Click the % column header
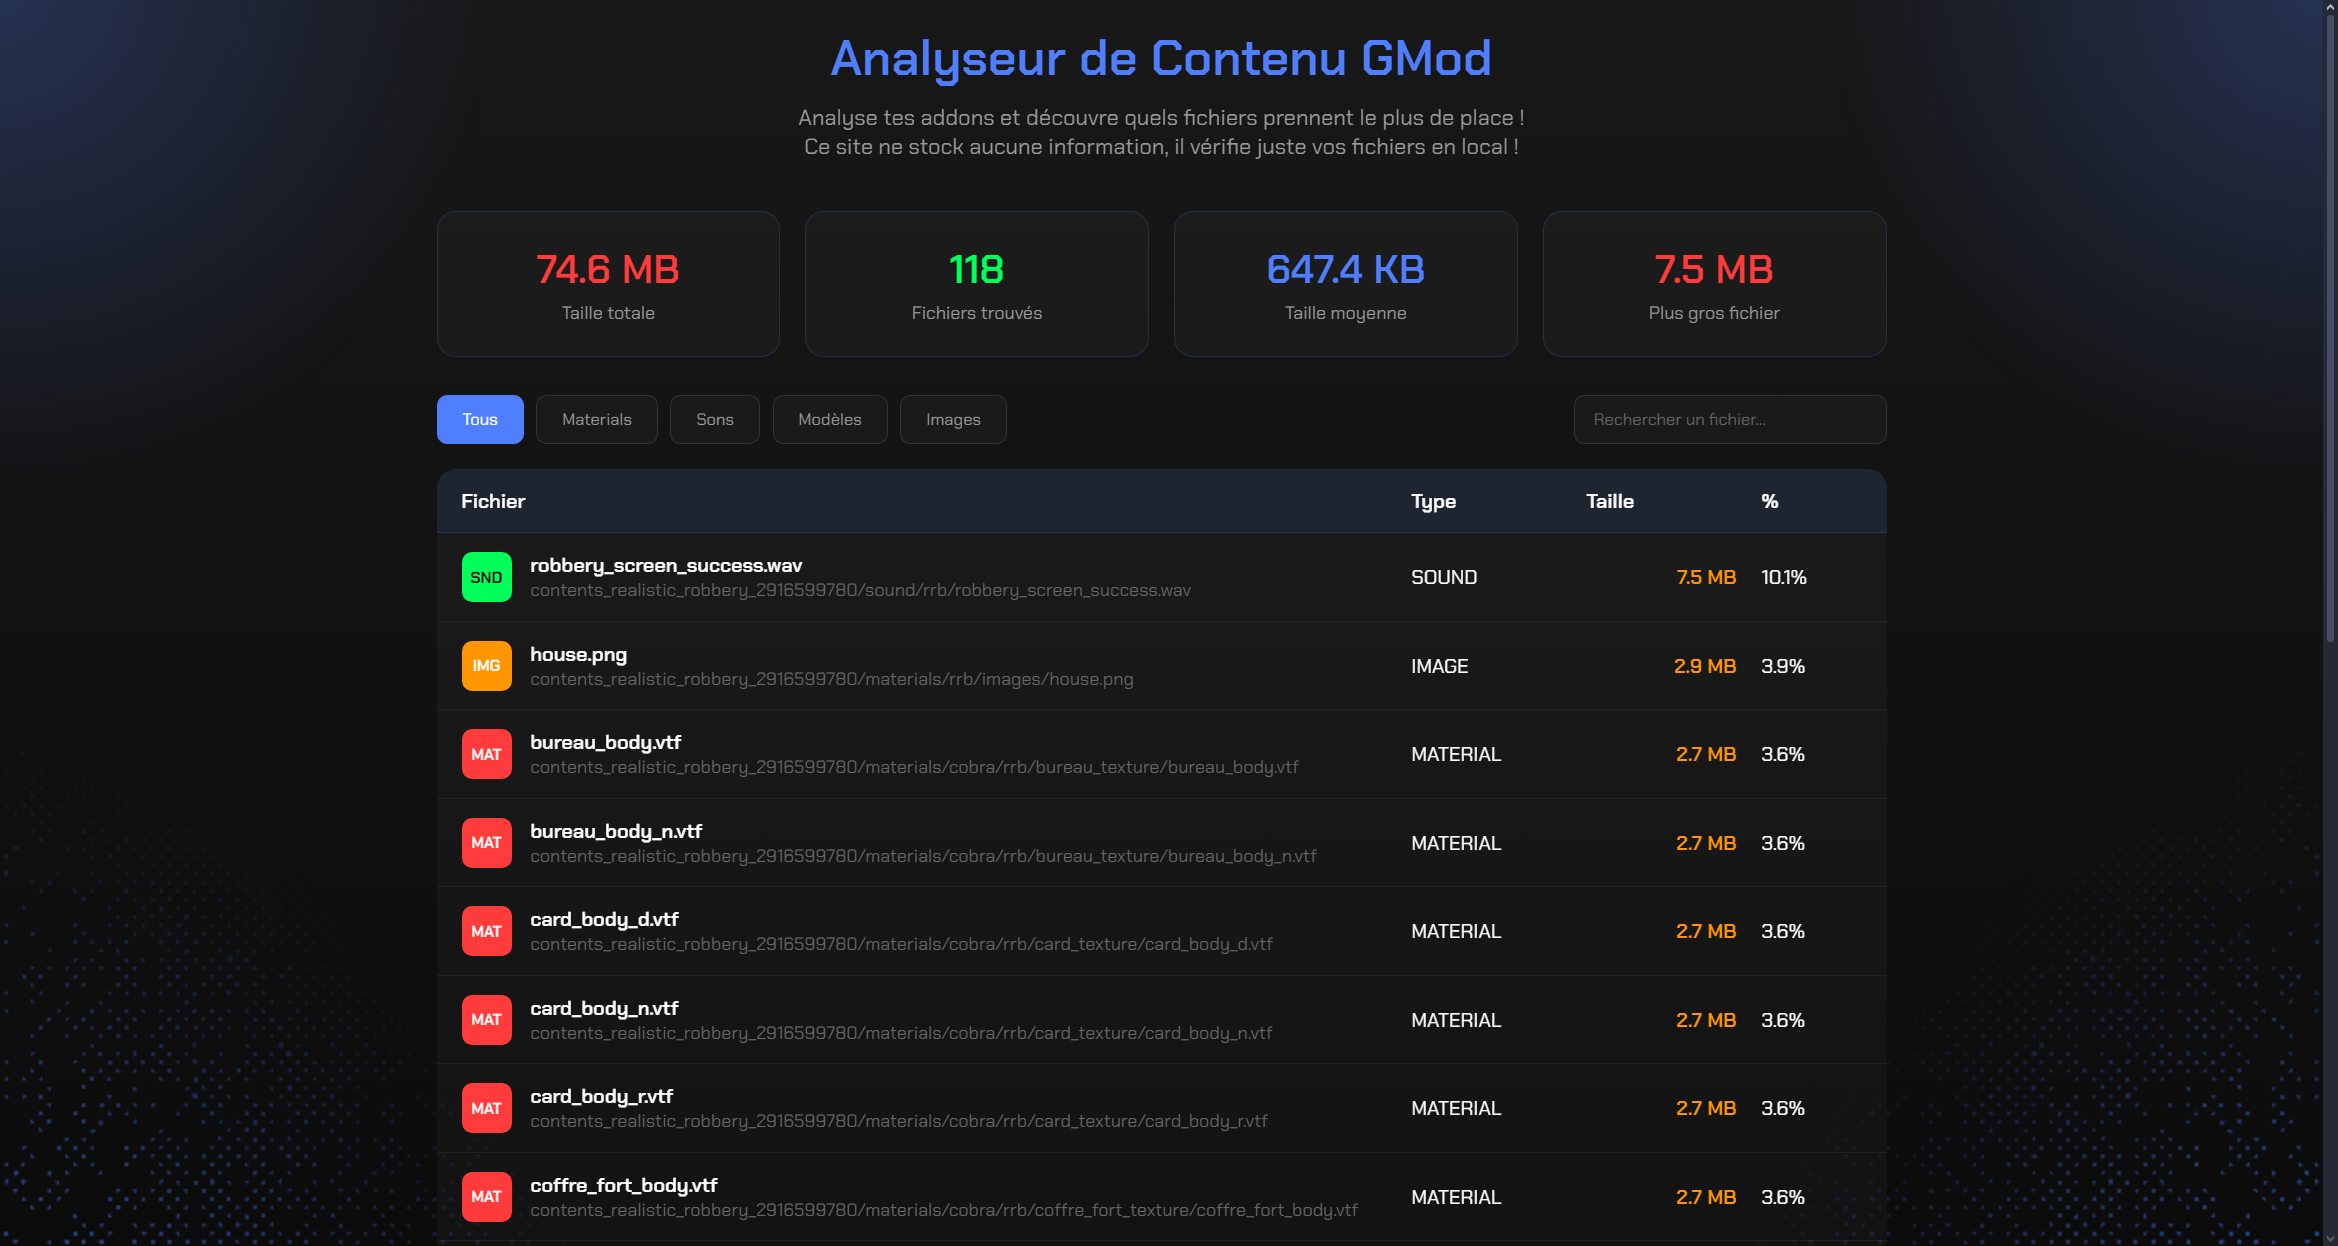 (1770, 501)
